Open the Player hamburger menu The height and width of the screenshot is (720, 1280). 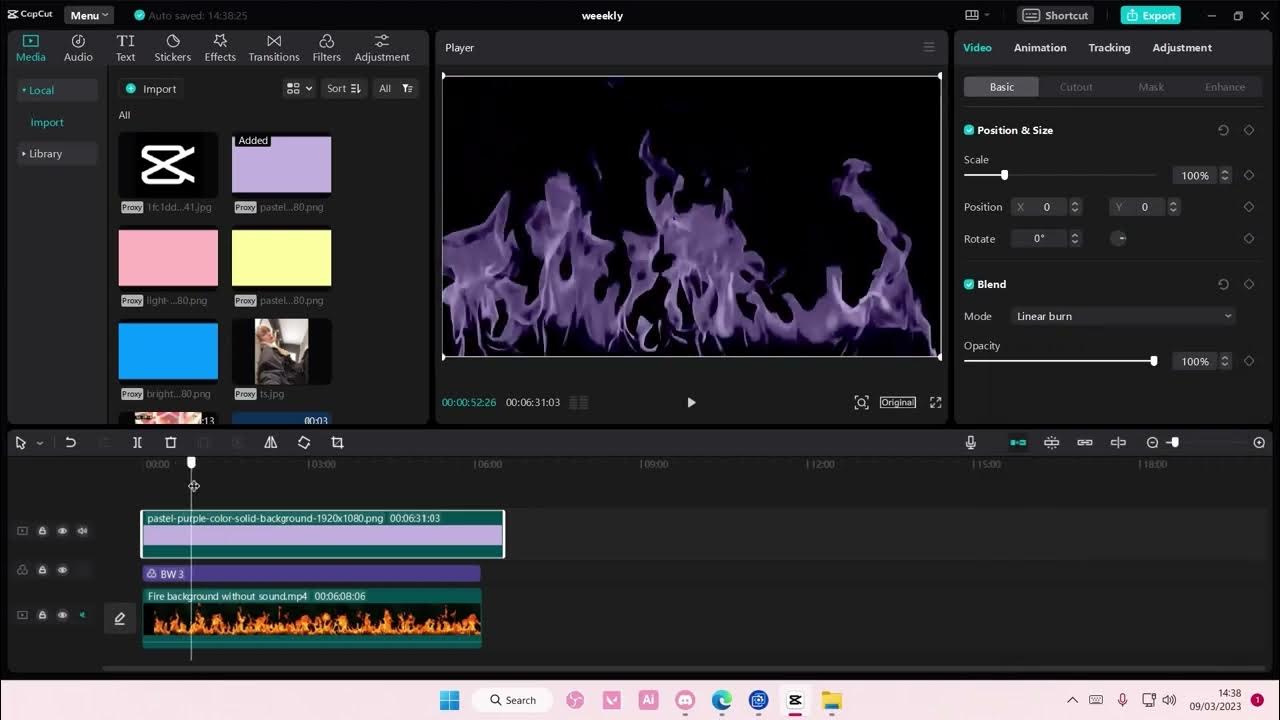click(x=929, y=47)
